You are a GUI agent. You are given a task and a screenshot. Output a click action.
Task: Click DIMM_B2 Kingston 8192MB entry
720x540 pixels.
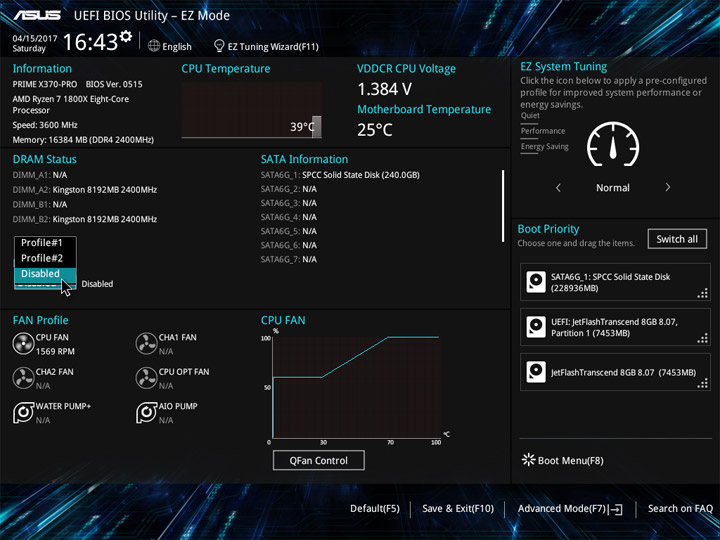(x=84, y=219)
